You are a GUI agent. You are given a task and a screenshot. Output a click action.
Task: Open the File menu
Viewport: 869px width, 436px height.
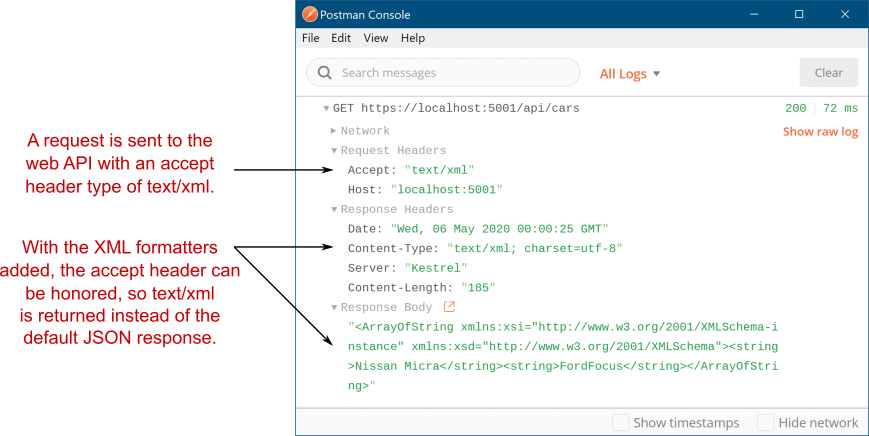tap(311, 38)
